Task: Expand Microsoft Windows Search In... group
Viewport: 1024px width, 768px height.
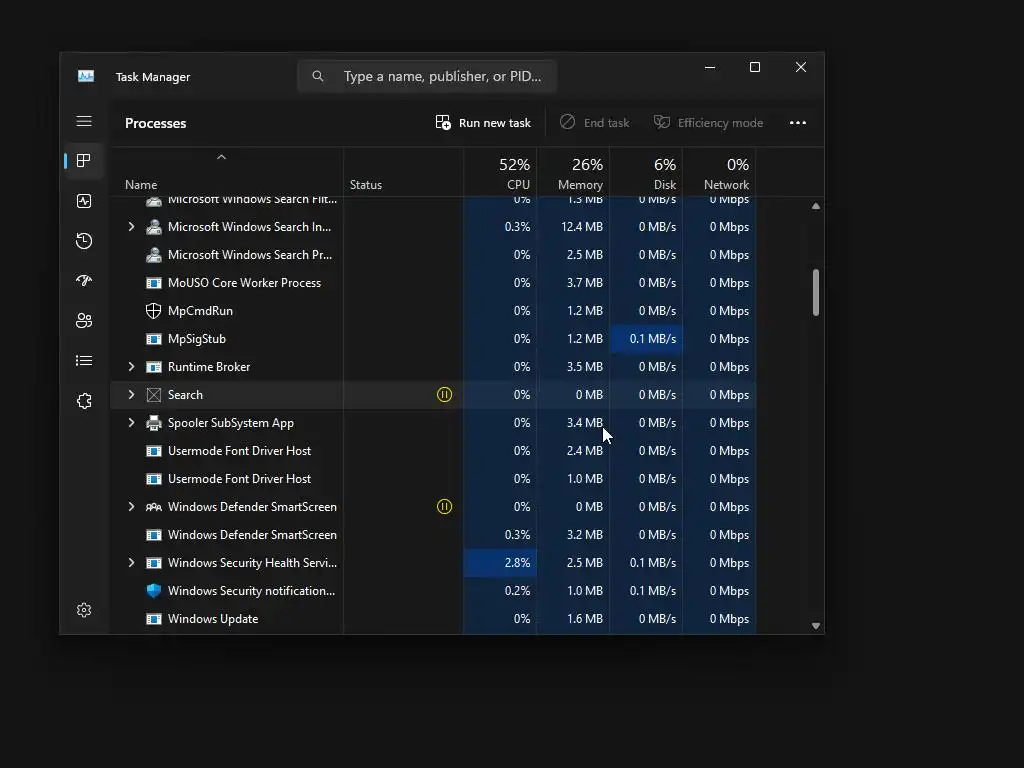Action: (131, 227)
